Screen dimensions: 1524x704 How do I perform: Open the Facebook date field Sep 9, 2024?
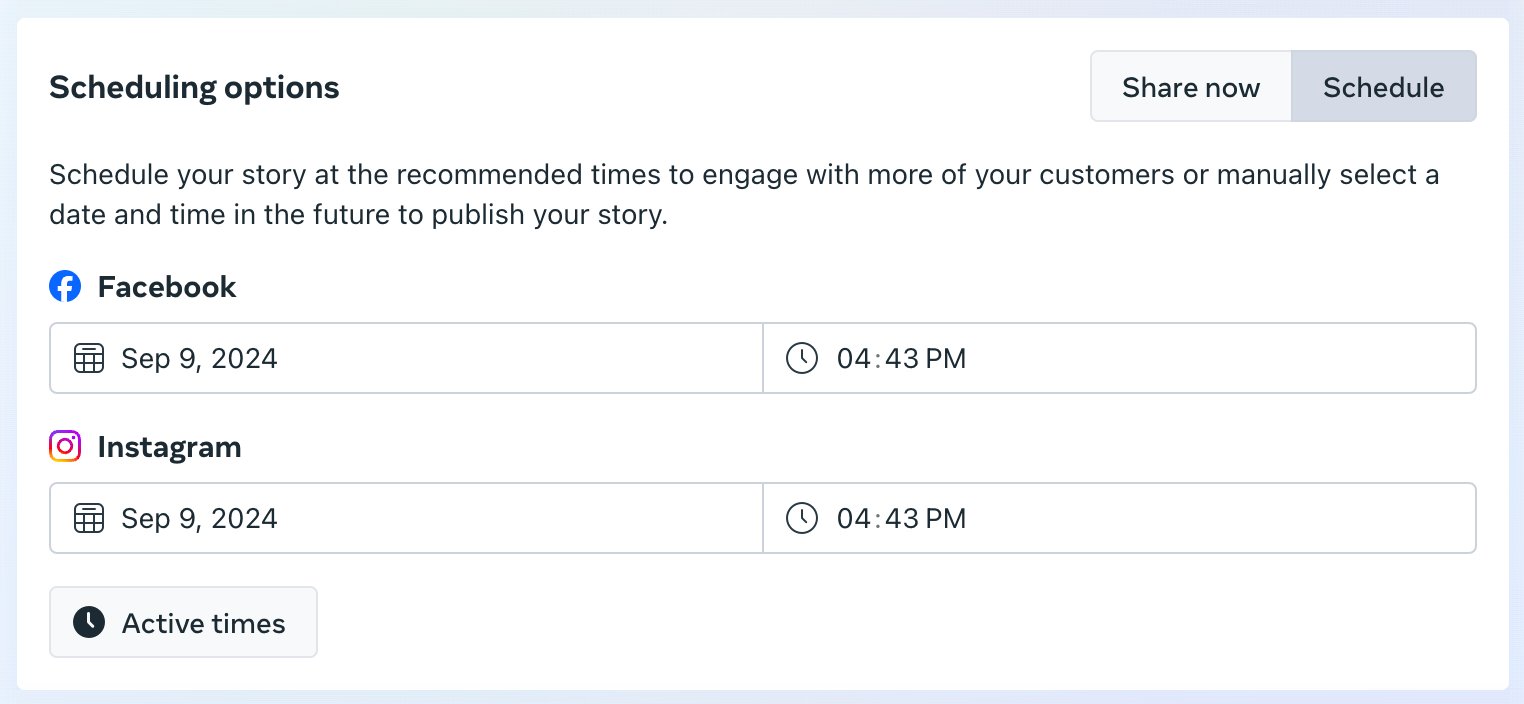pyautogui.click(x=406, y=358)
